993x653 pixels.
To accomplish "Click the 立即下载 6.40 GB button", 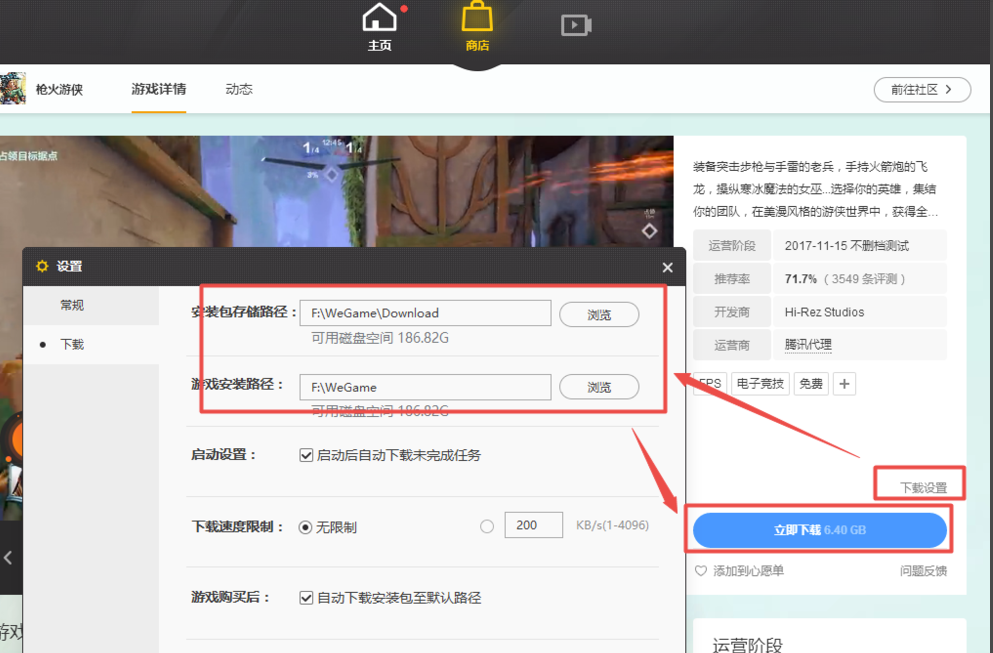I will (x=819, y=530).
